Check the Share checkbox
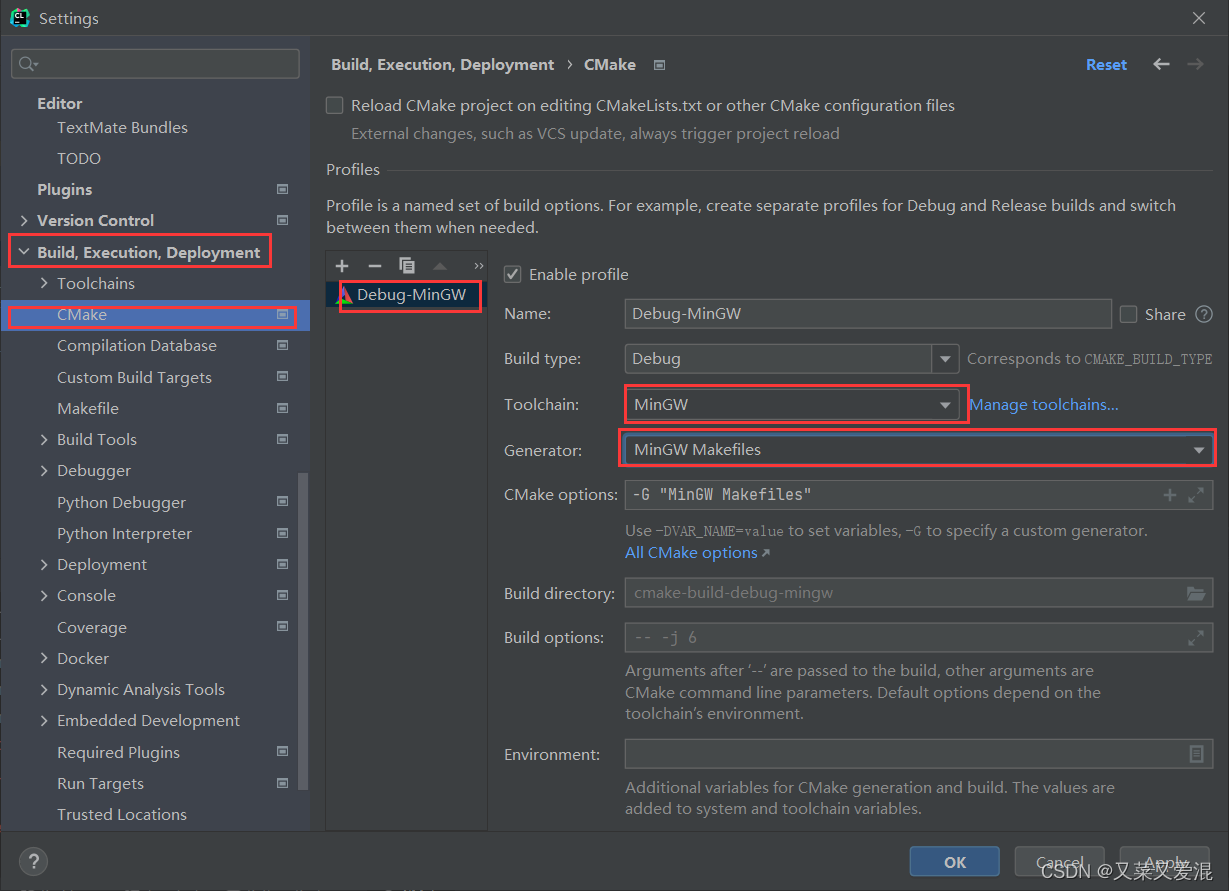Viewport: 1229px width, 891px height. [1128, 314]
